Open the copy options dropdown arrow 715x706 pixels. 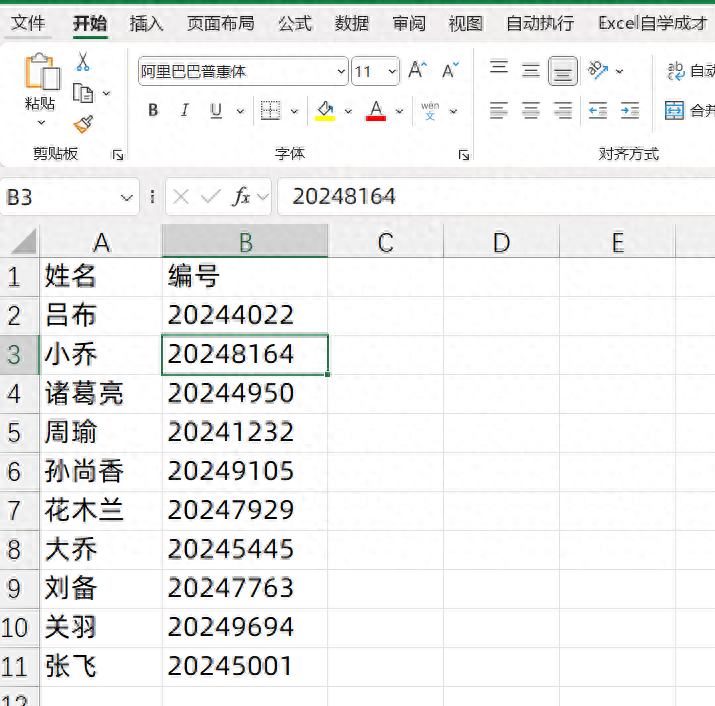coord(106,93)
